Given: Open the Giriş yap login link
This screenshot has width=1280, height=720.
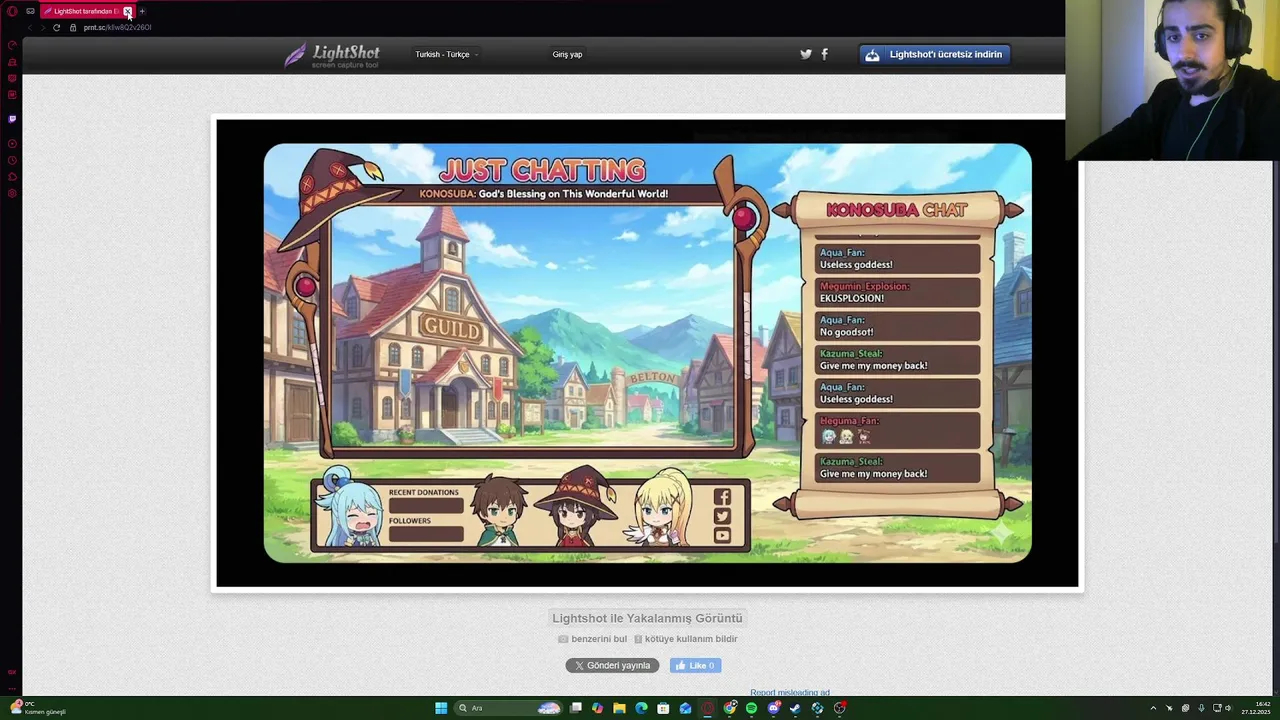Looking at the screenshot, I should [567, 54].
